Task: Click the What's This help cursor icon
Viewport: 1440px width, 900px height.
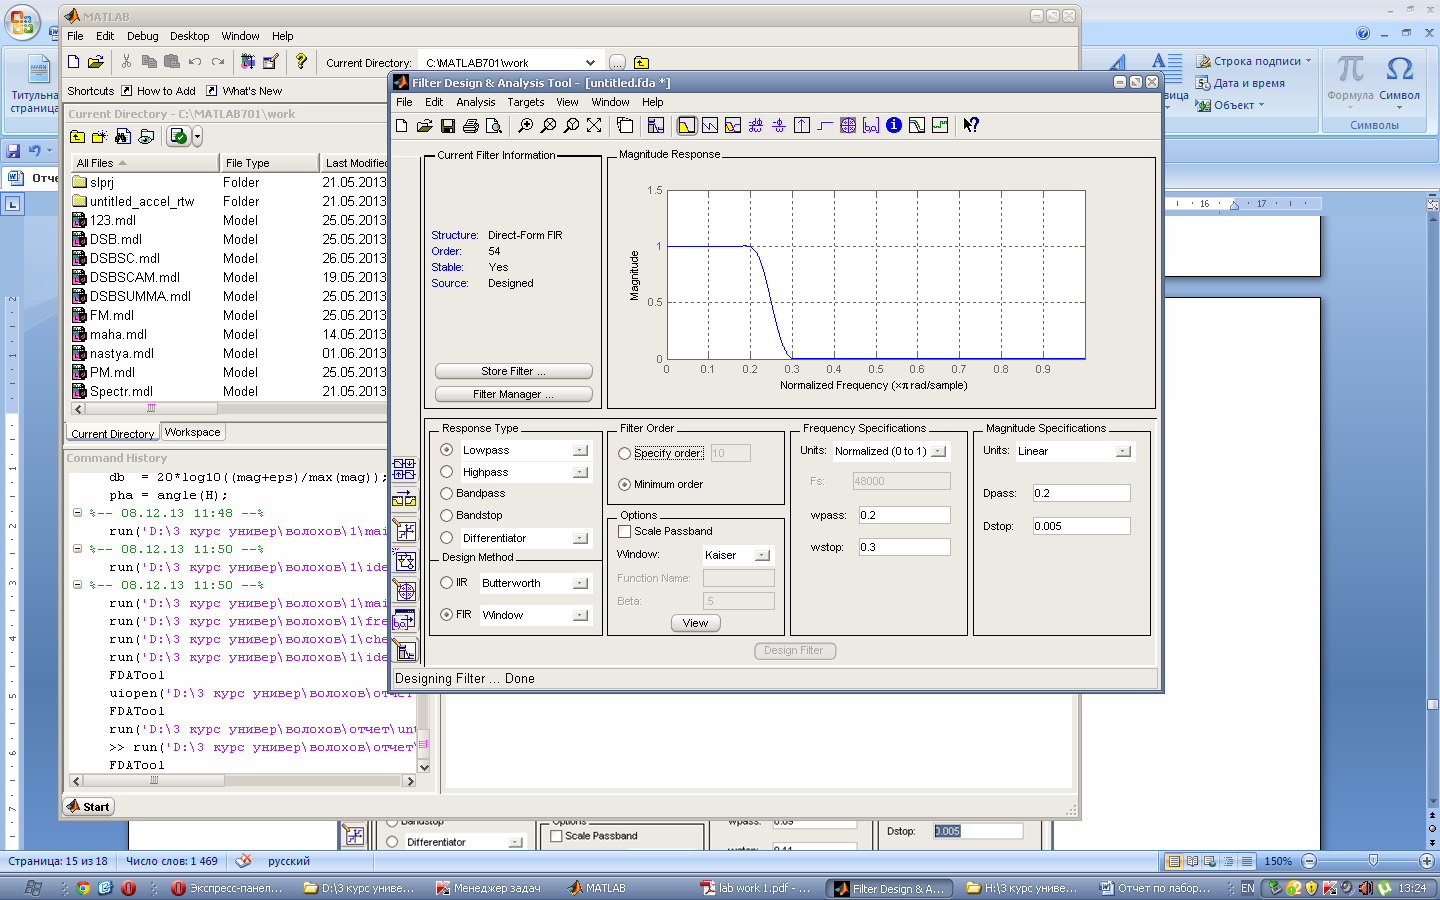Action: click(x=971, y=125)
